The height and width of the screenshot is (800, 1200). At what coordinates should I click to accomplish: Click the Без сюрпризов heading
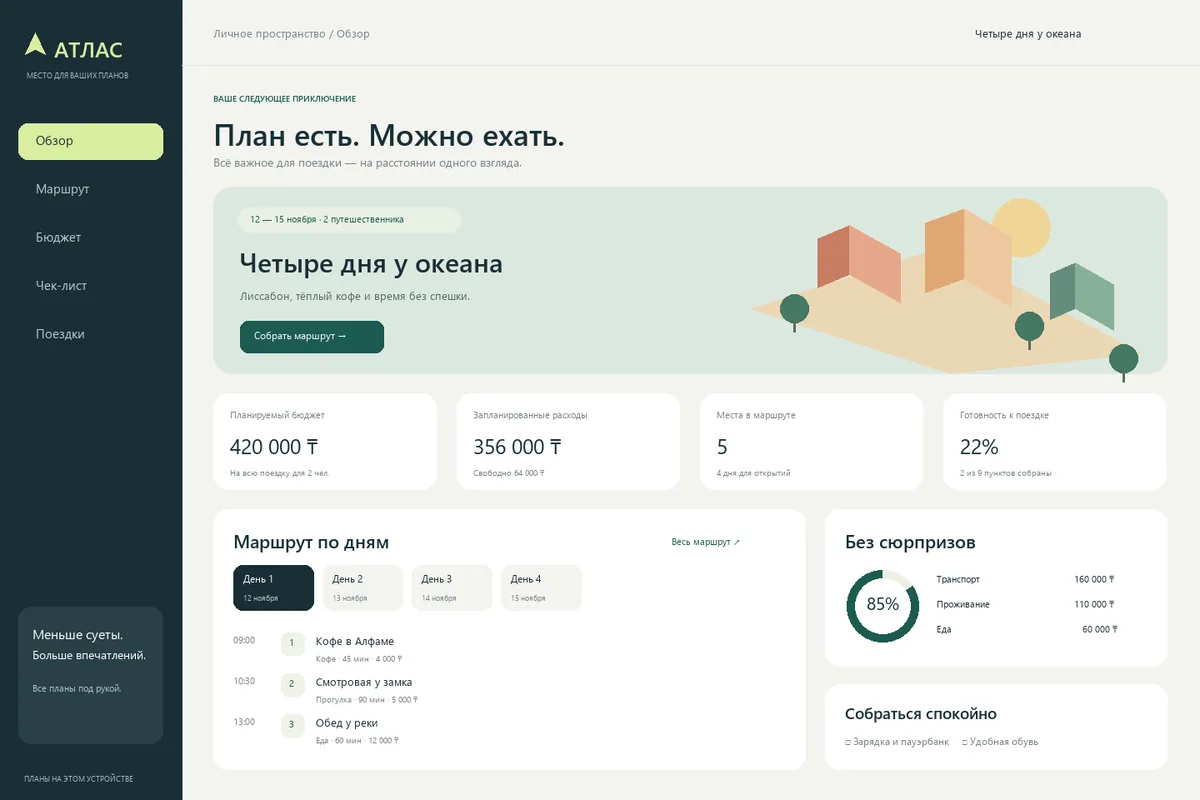pyautogui.click(x=910, y=542)
